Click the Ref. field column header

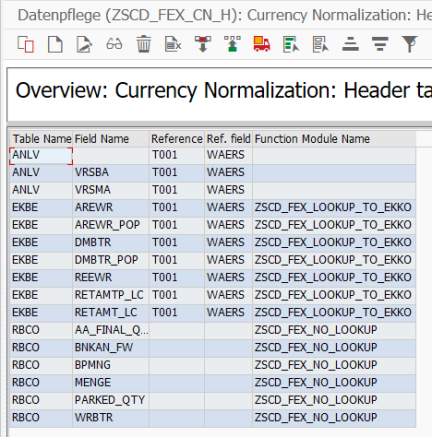coord(228,139)
